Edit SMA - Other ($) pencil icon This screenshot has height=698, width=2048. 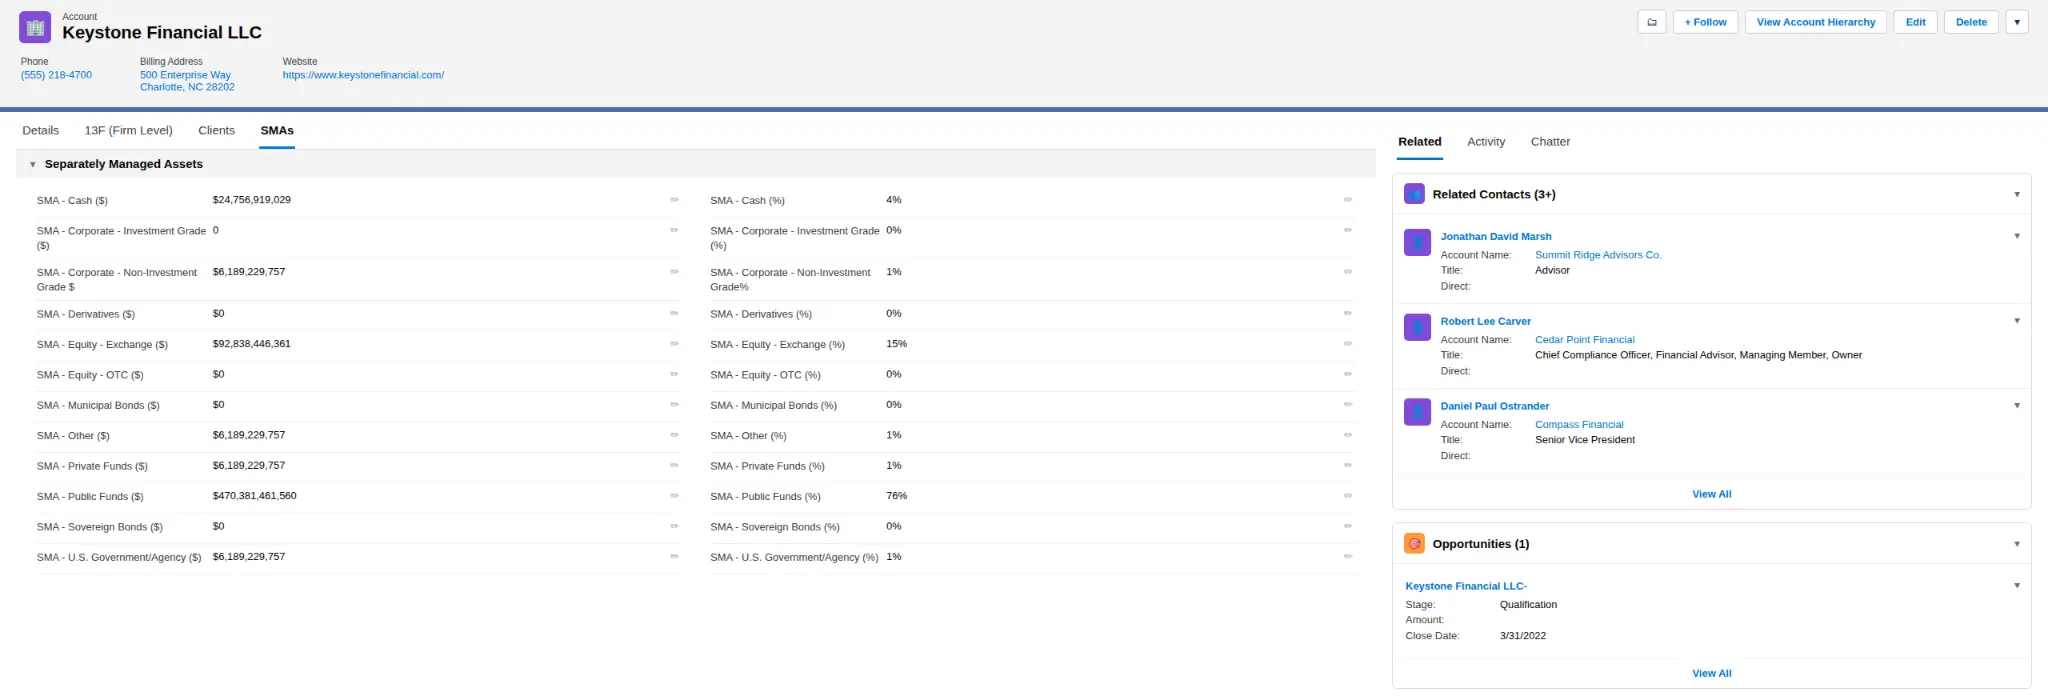[x=674, y=435]
